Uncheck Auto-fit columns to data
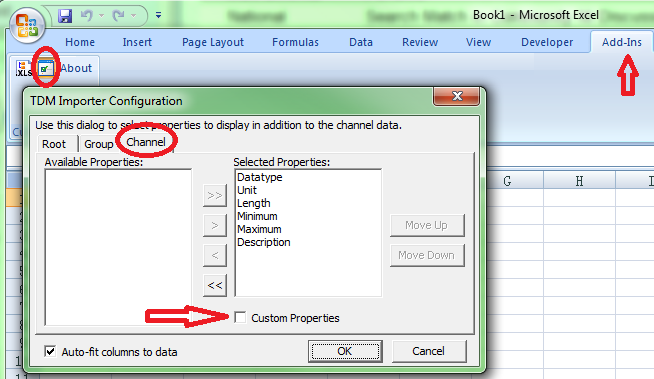654x379 pixels. pos(50,351)
